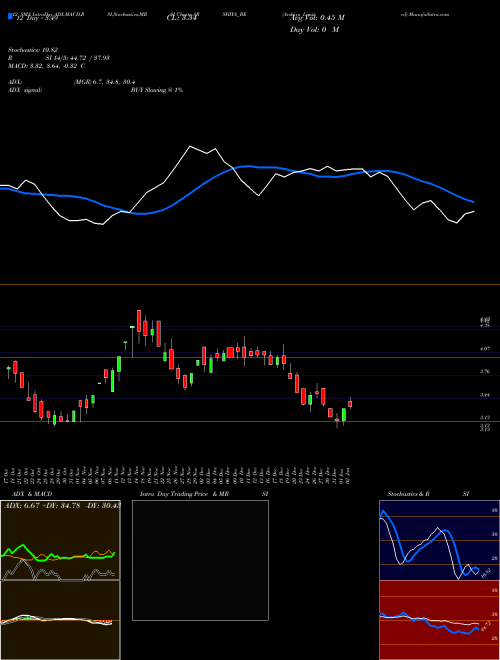The height and width of the screenshot is (660, 500).
Task: Click the RSI 14/3 value '44.72 / 37.93'
Action: click(x=88, y=58)
